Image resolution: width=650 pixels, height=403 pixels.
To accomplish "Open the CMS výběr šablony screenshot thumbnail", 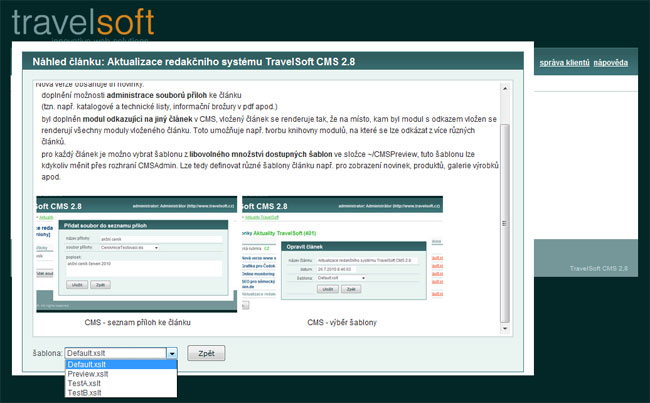I will pos(342,253).
